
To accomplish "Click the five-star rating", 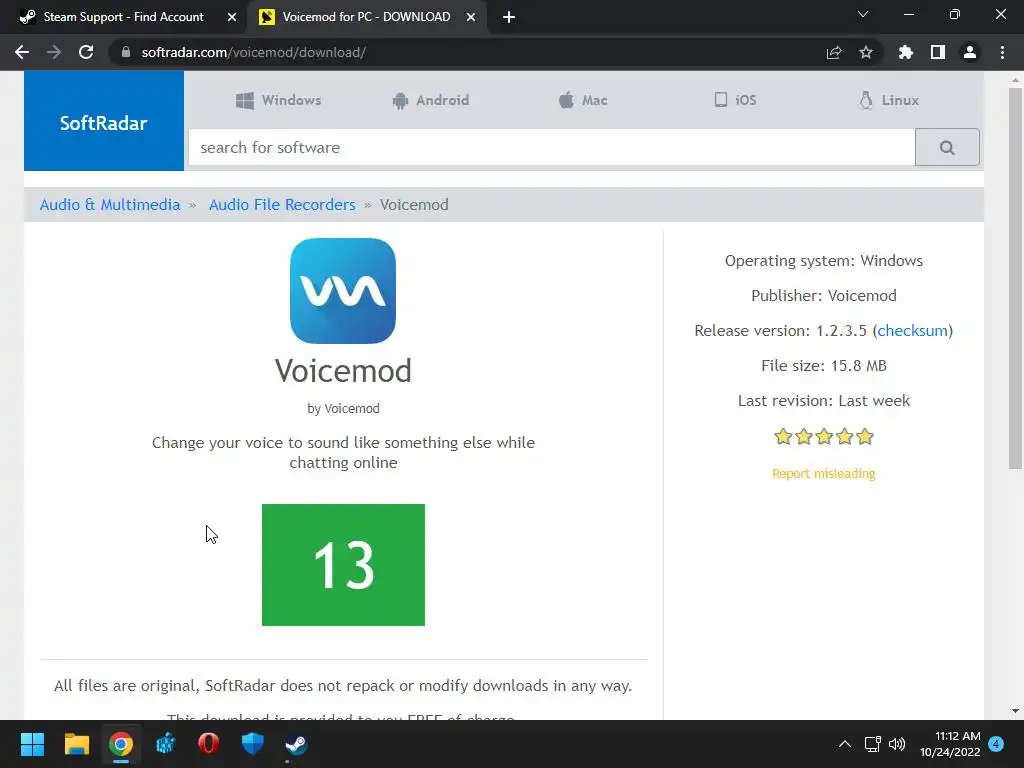I will pos(824,436).
